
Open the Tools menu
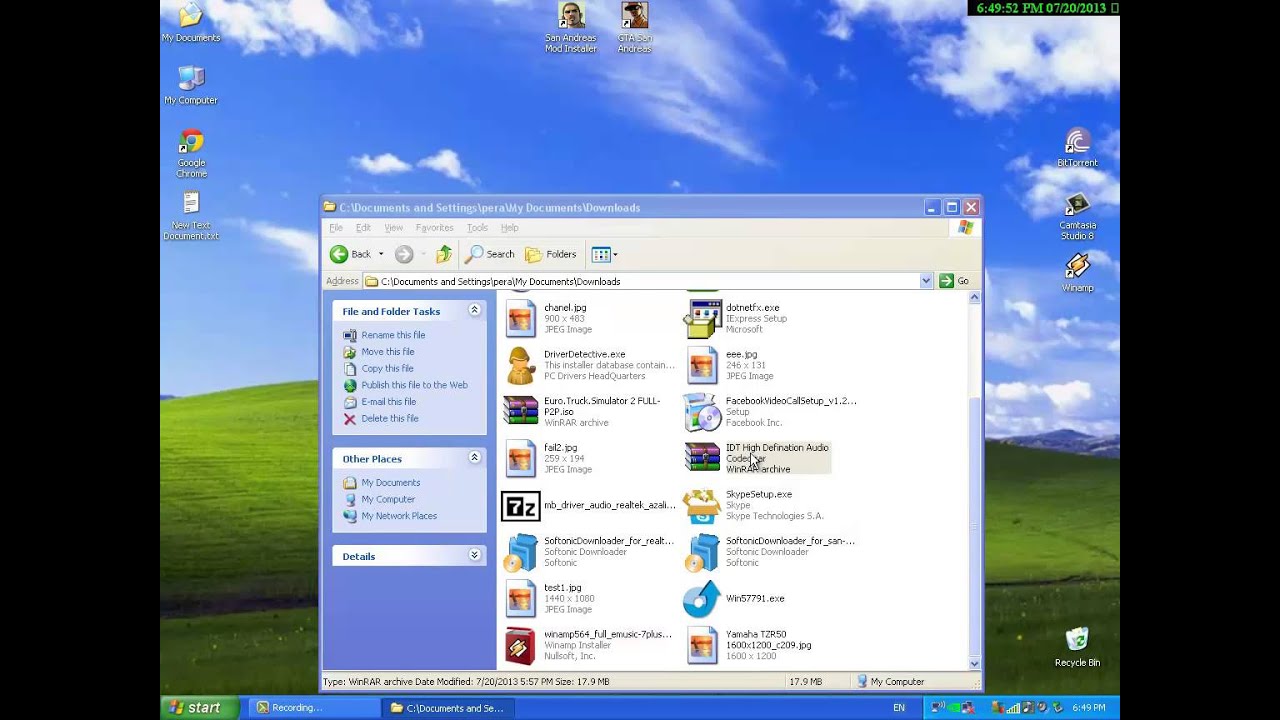(477, 228)
